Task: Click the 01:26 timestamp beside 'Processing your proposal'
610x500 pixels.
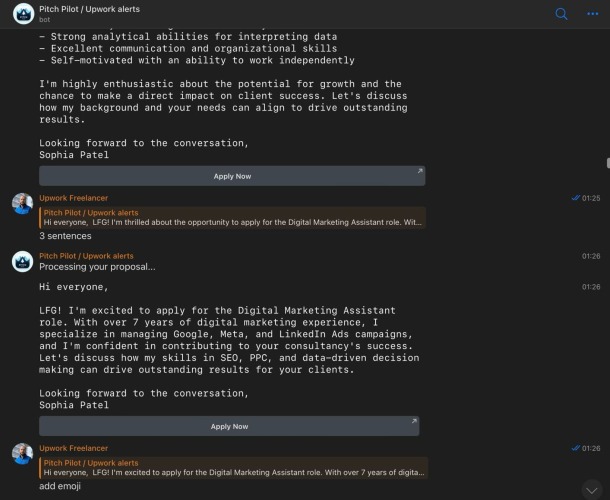Action: 591,256
